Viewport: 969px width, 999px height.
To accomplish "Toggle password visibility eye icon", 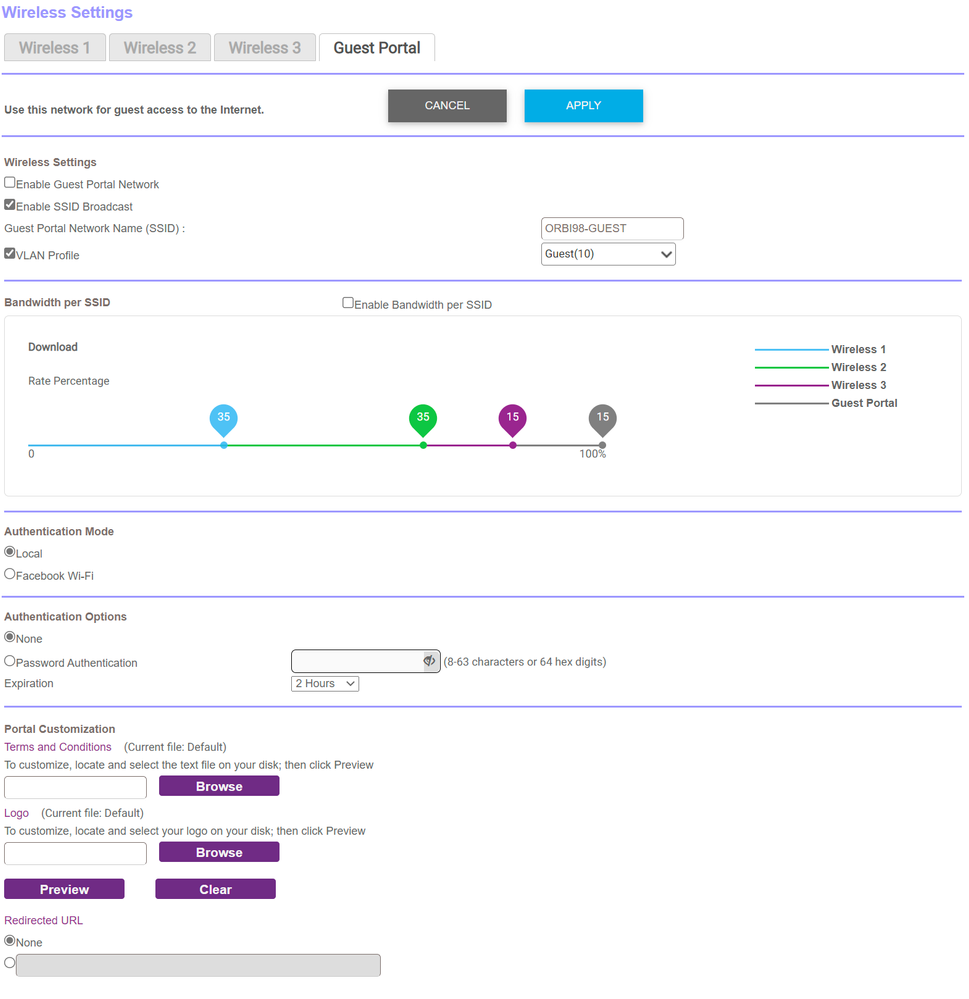I will [430, 661].
